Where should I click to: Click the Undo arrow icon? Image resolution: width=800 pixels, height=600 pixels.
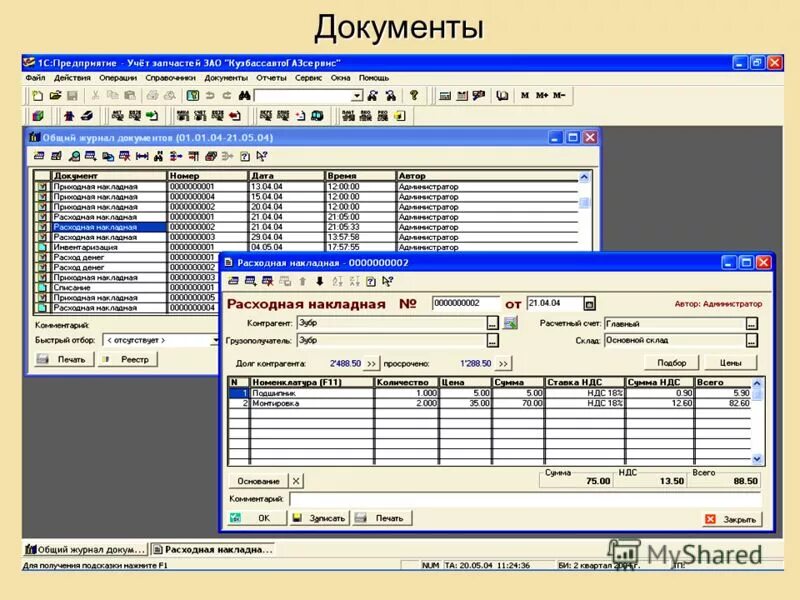(x=208, y=94)
